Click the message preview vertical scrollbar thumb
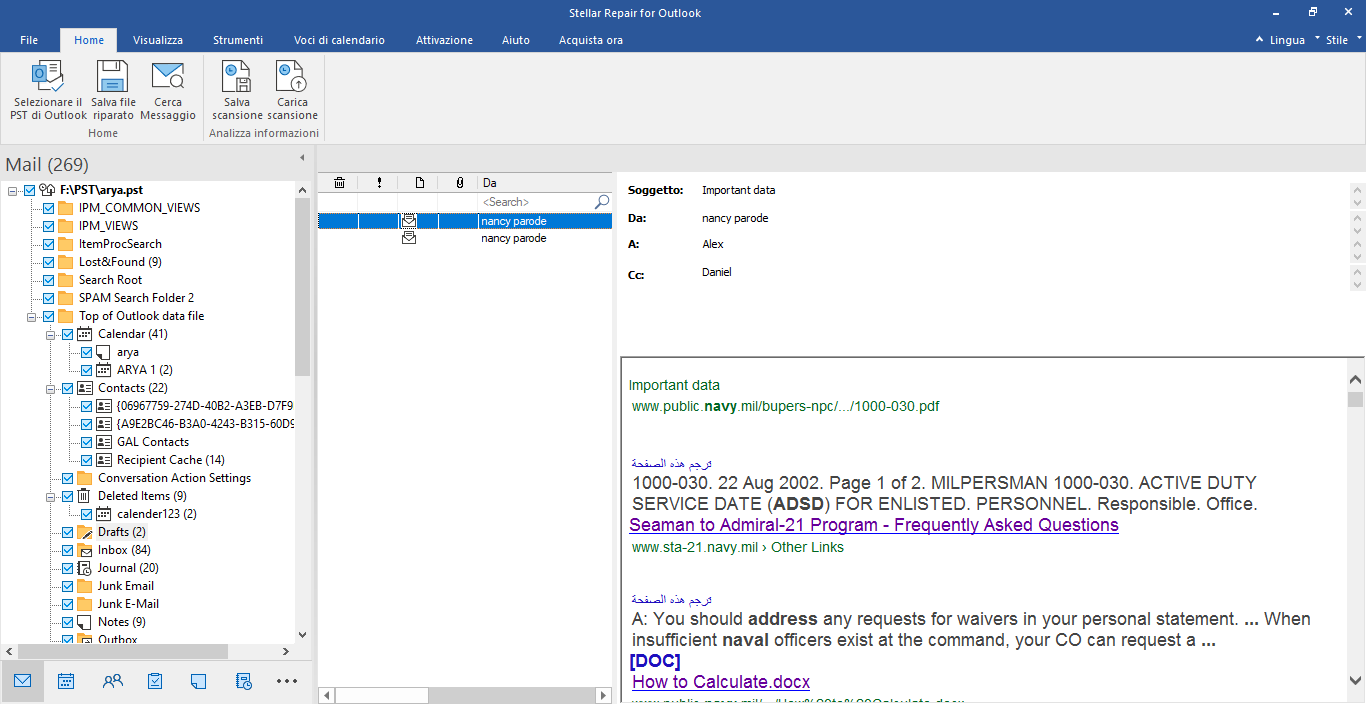Screen dimensions: 1366x704 click(x=1355, y=400)
